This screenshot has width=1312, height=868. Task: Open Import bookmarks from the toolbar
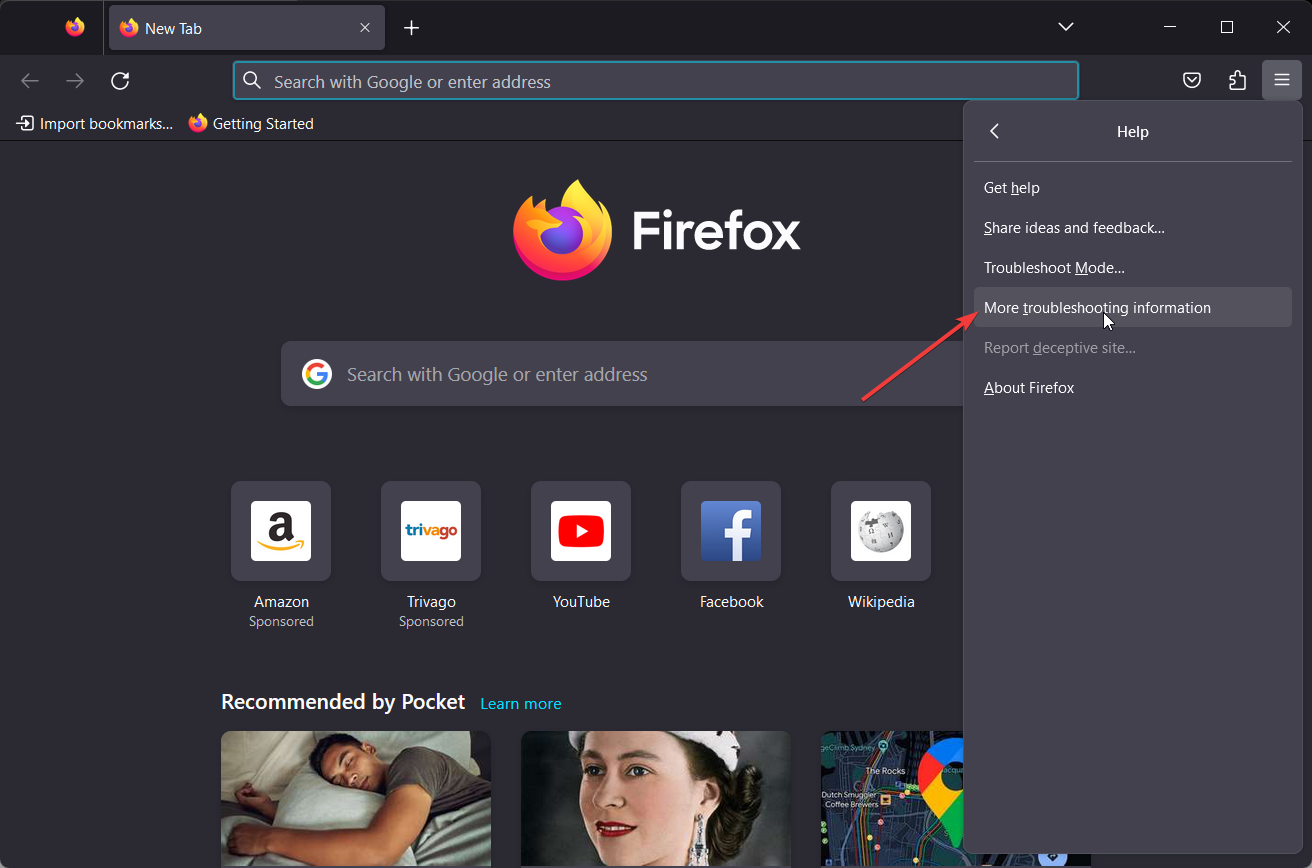(93, 123)
